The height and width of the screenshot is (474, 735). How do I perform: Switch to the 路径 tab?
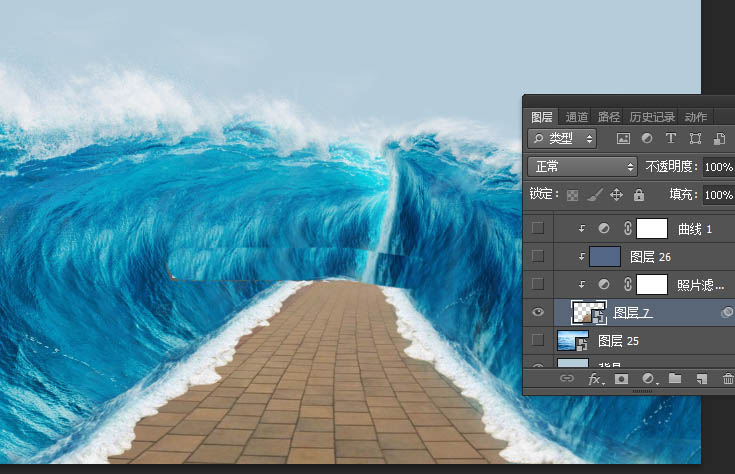point(608,117)
